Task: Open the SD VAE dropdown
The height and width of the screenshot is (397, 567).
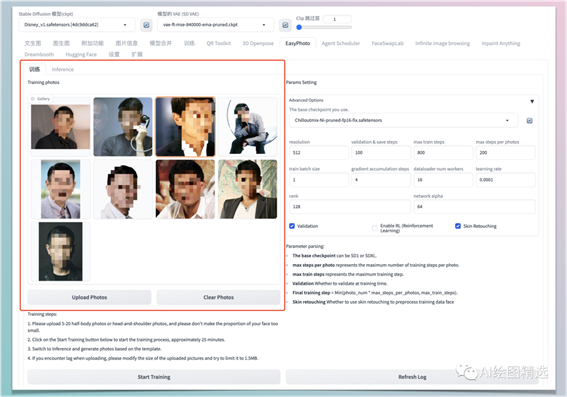Action: click(216, 25)
